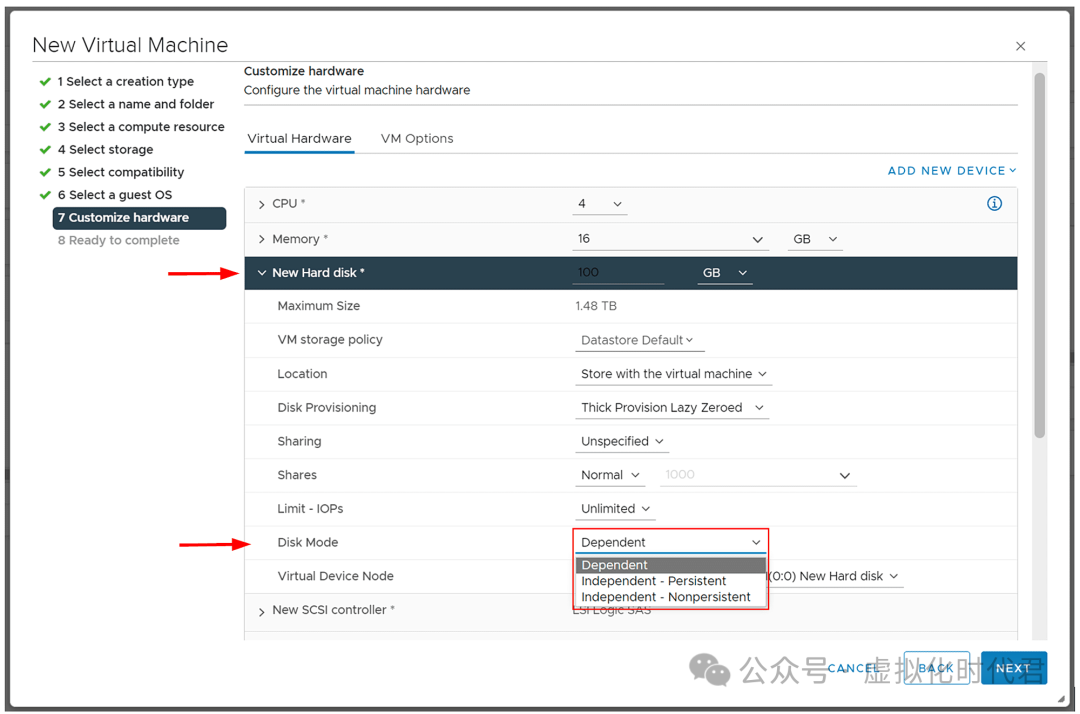Go to step 1 Select a creation type
This screenshot has height=714, width=1080.
pyautogui.click(x=125, y=82)
